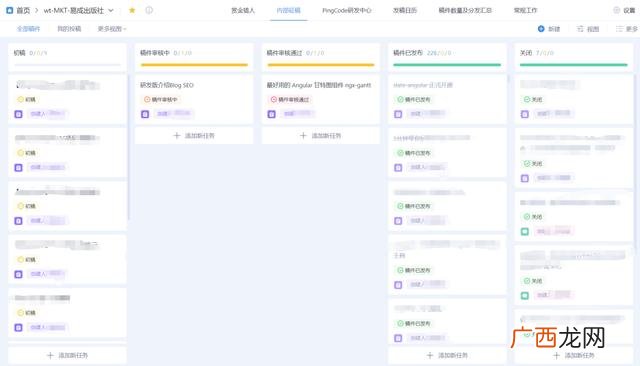Show the 我的投稿 view
This screenshot has height=366, width=640.
pyautogui.click(x=69, y=29)
